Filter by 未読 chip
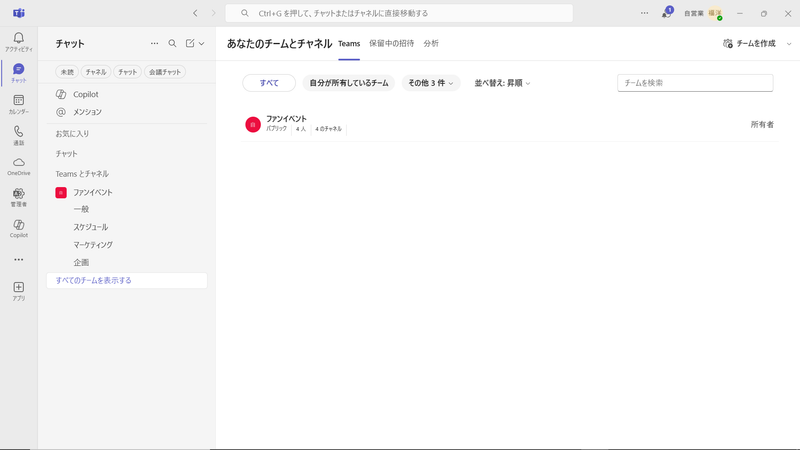The height and width of the screenshot is (450, 800). pyautogui.click(x=67, y=72)
